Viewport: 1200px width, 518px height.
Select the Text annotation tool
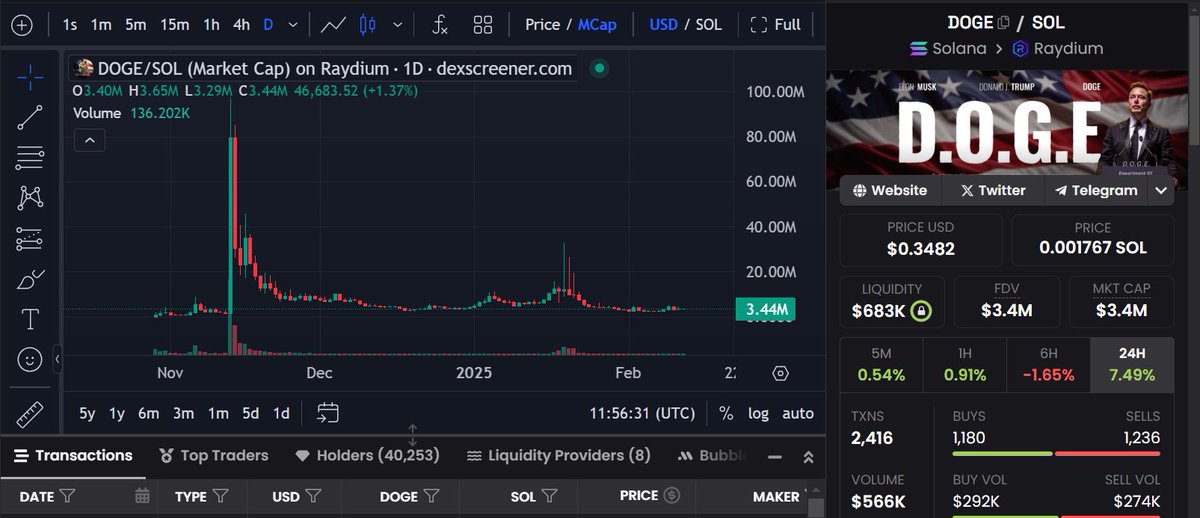30,320
